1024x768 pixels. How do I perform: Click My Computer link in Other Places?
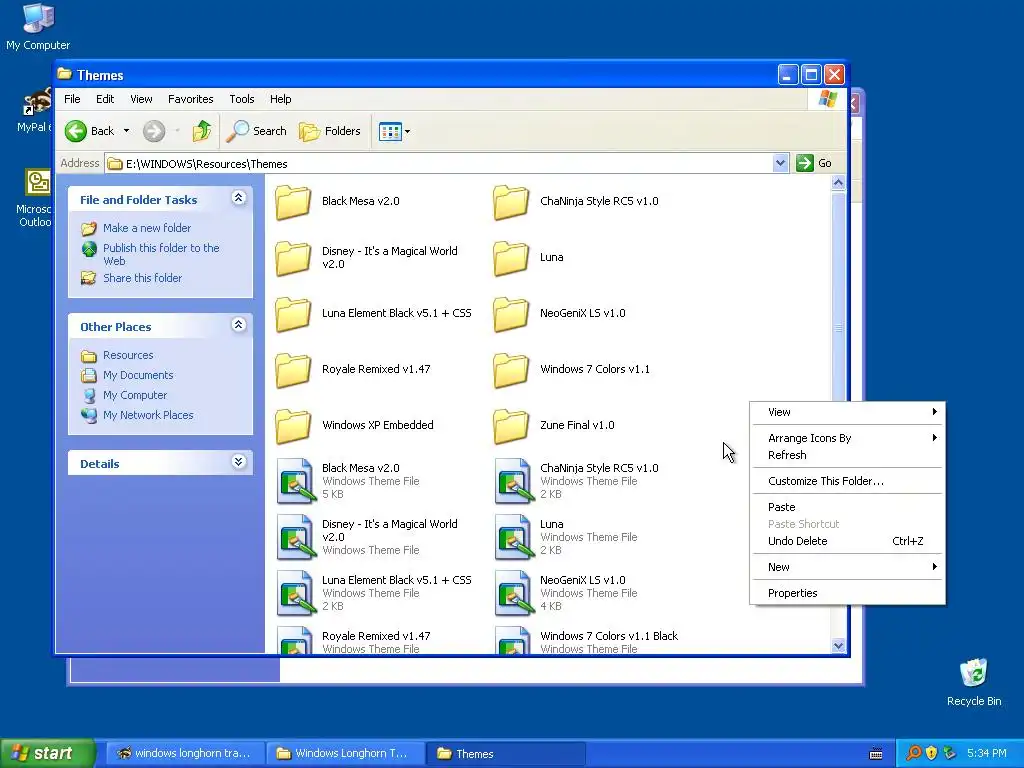[135, 395]
